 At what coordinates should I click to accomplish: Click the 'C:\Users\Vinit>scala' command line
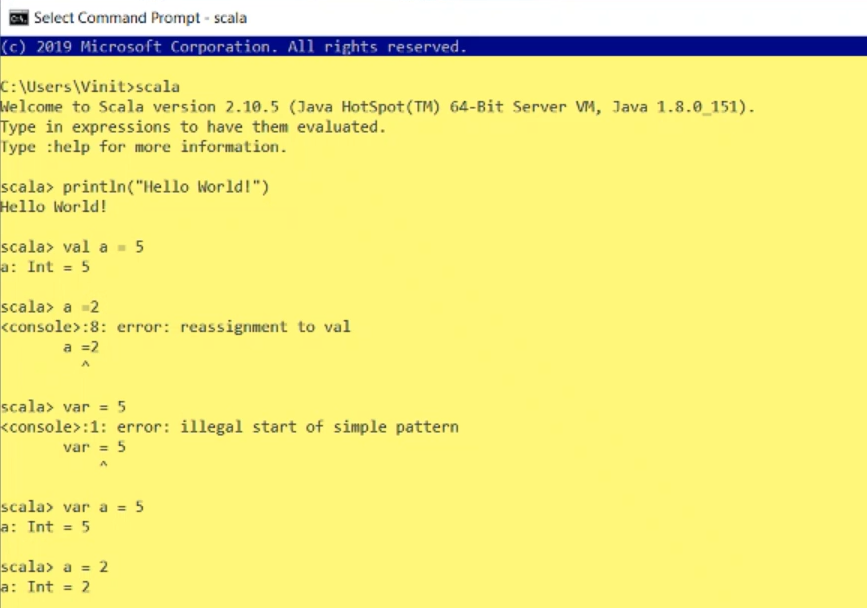pyautogui.click(x=90, y=87)
